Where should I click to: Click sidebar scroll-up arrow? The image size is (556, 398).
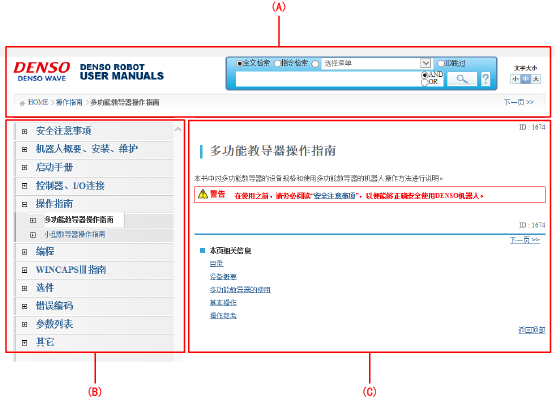coord(178,130)
